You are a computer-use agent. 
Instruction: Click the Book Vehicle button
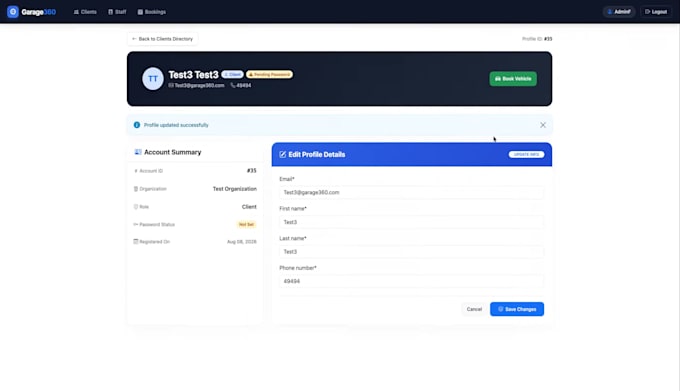[513, 78]
